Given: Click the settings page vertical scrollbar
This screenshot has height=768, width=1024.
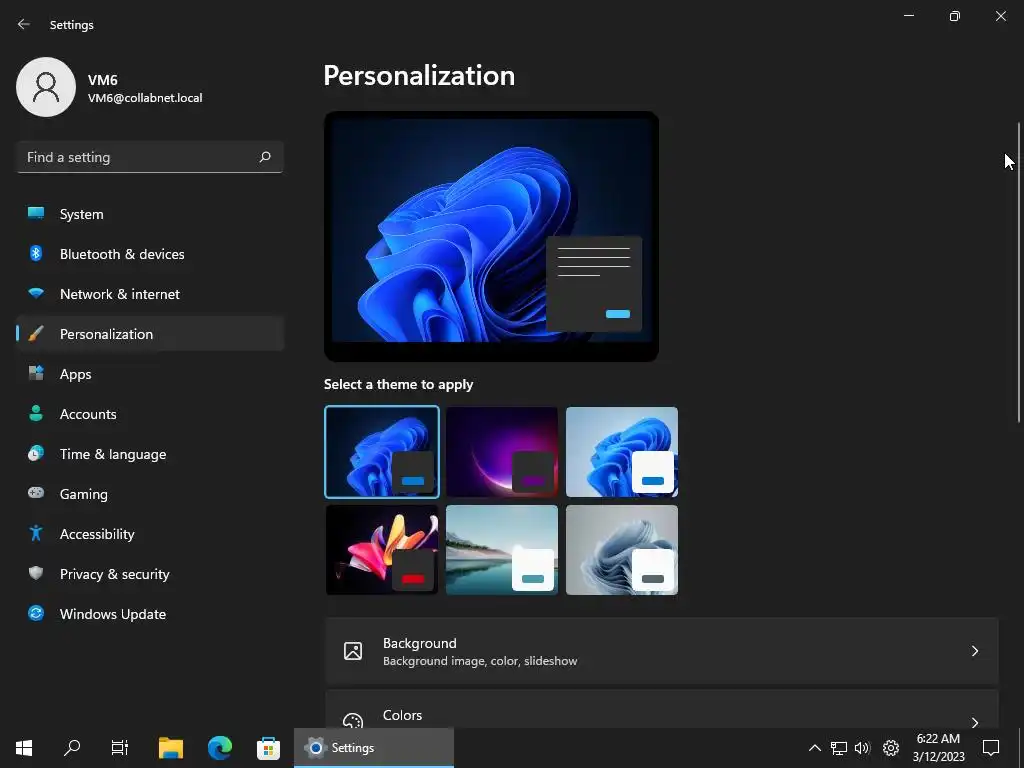Looking at the screenshot, I should coord(1019,272).
